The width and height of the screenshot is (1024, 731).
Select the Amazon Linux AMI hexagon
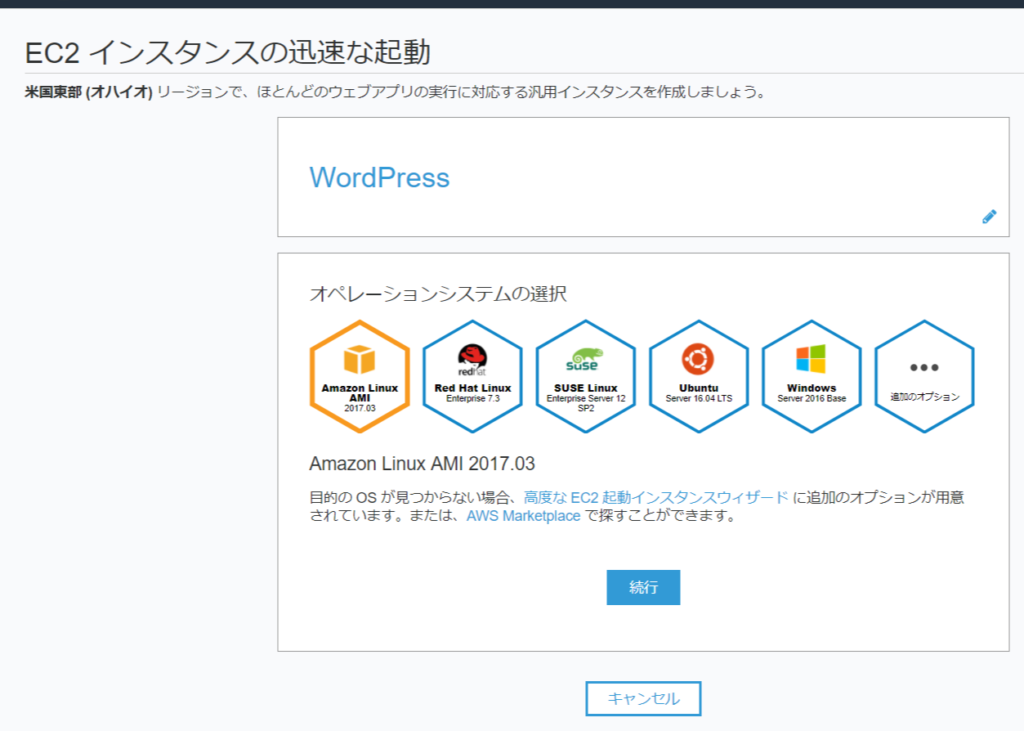click(360, 376)
